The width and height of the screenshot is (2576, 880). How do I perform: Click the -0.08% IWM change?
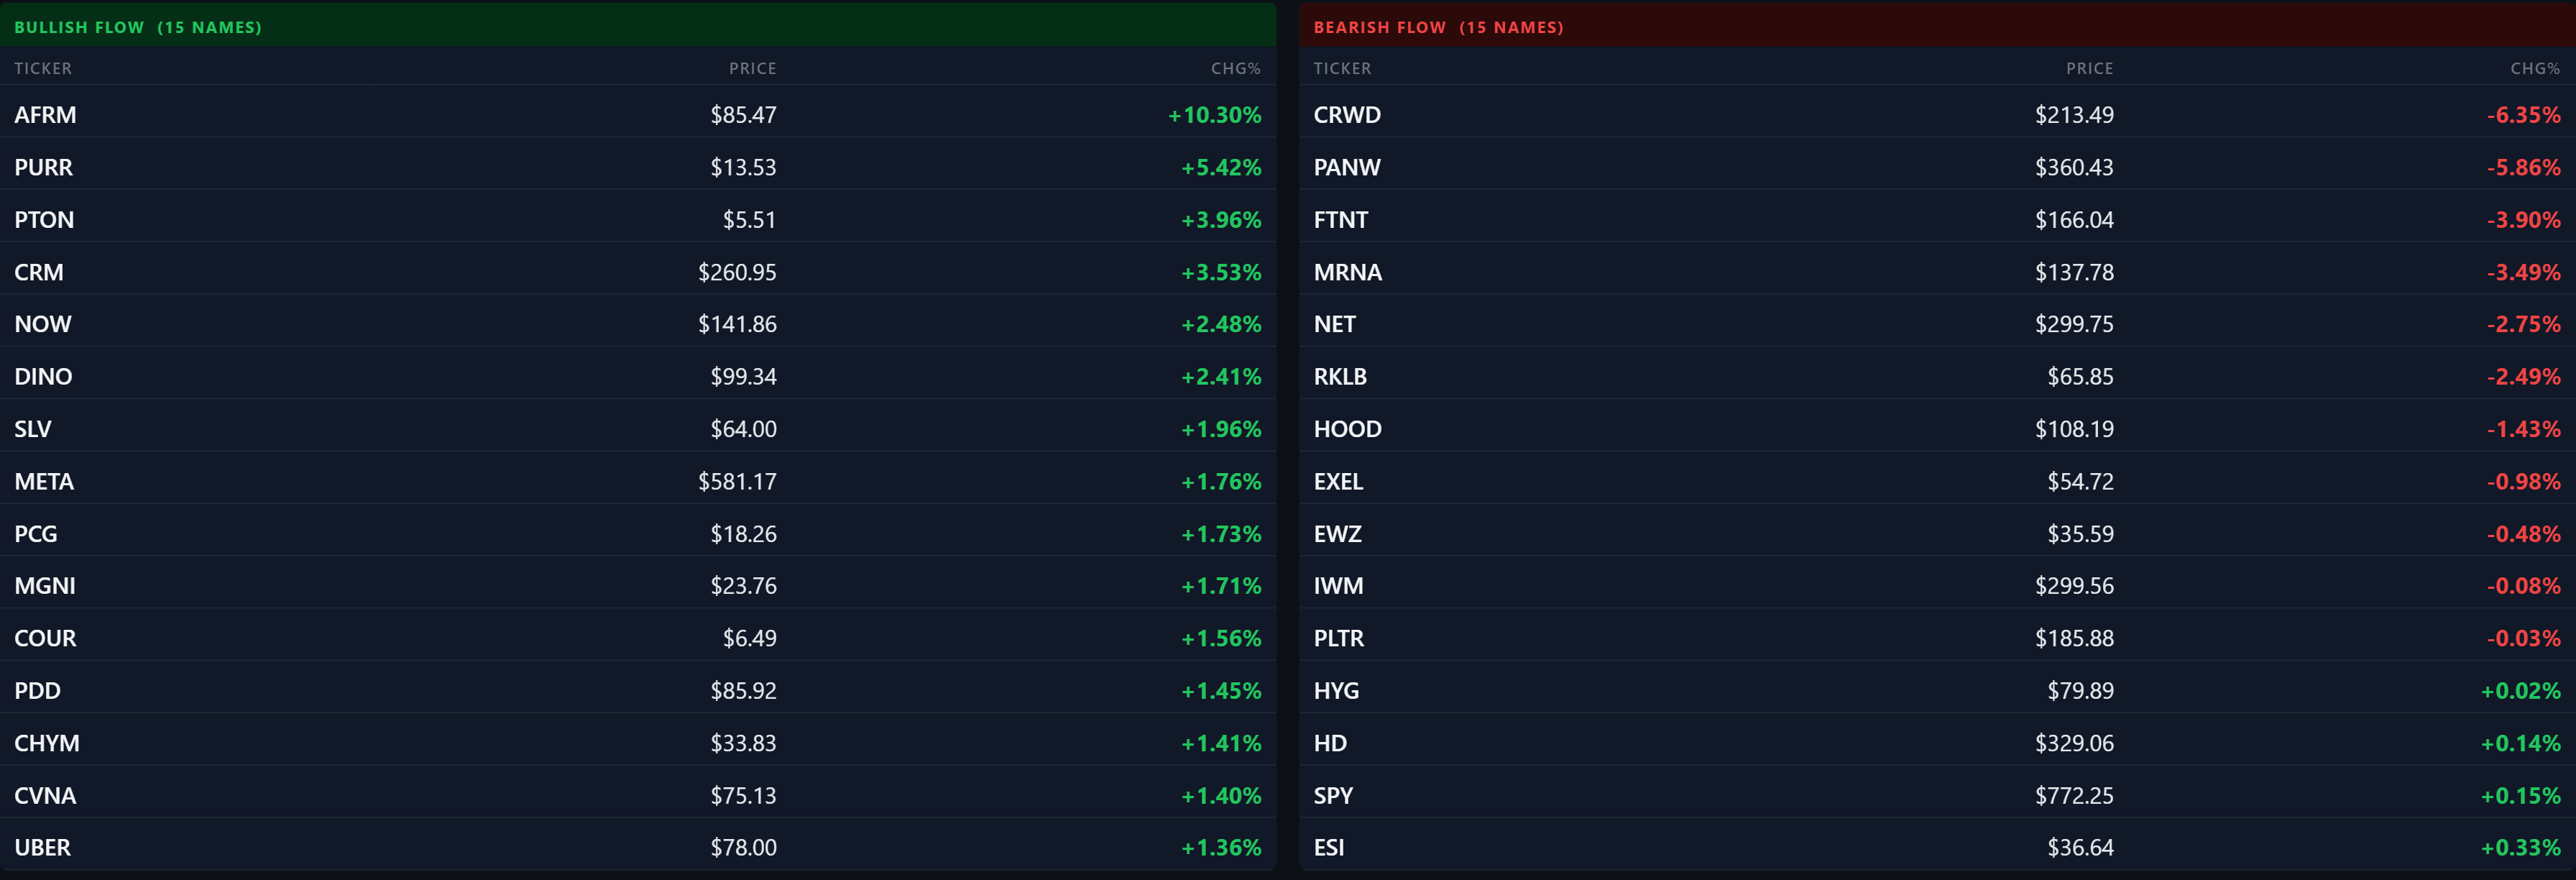click(x=2524, y=586)
